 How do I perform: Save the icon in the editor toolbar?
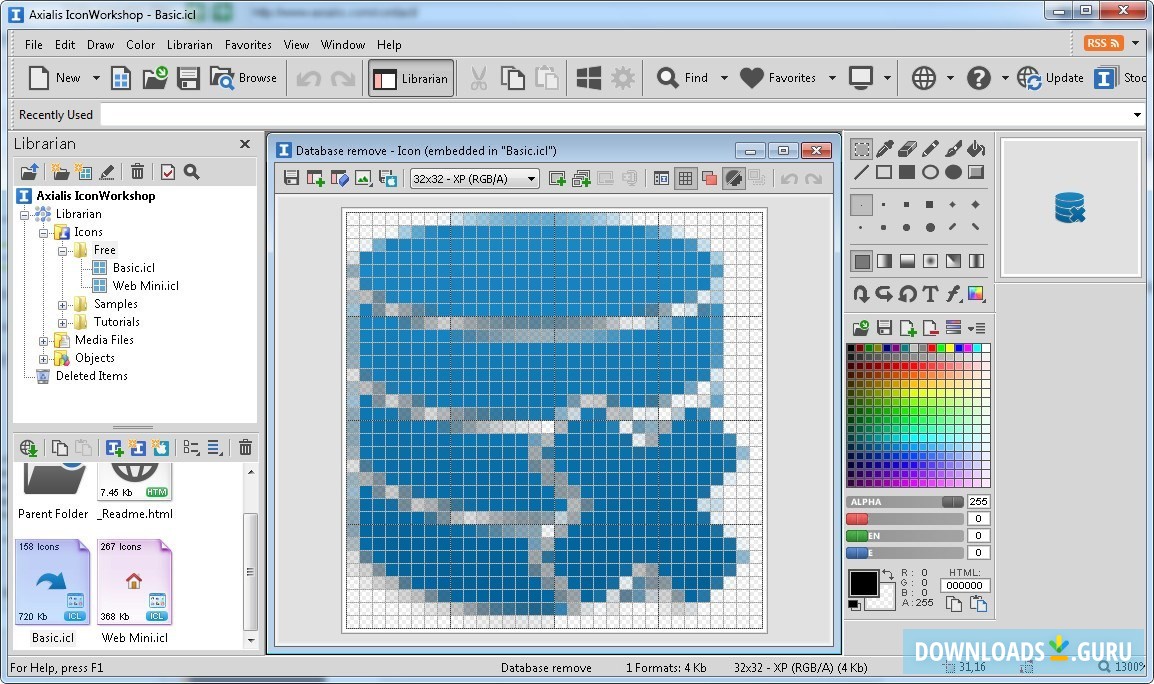pyautogui.click(x=292, y=178)
